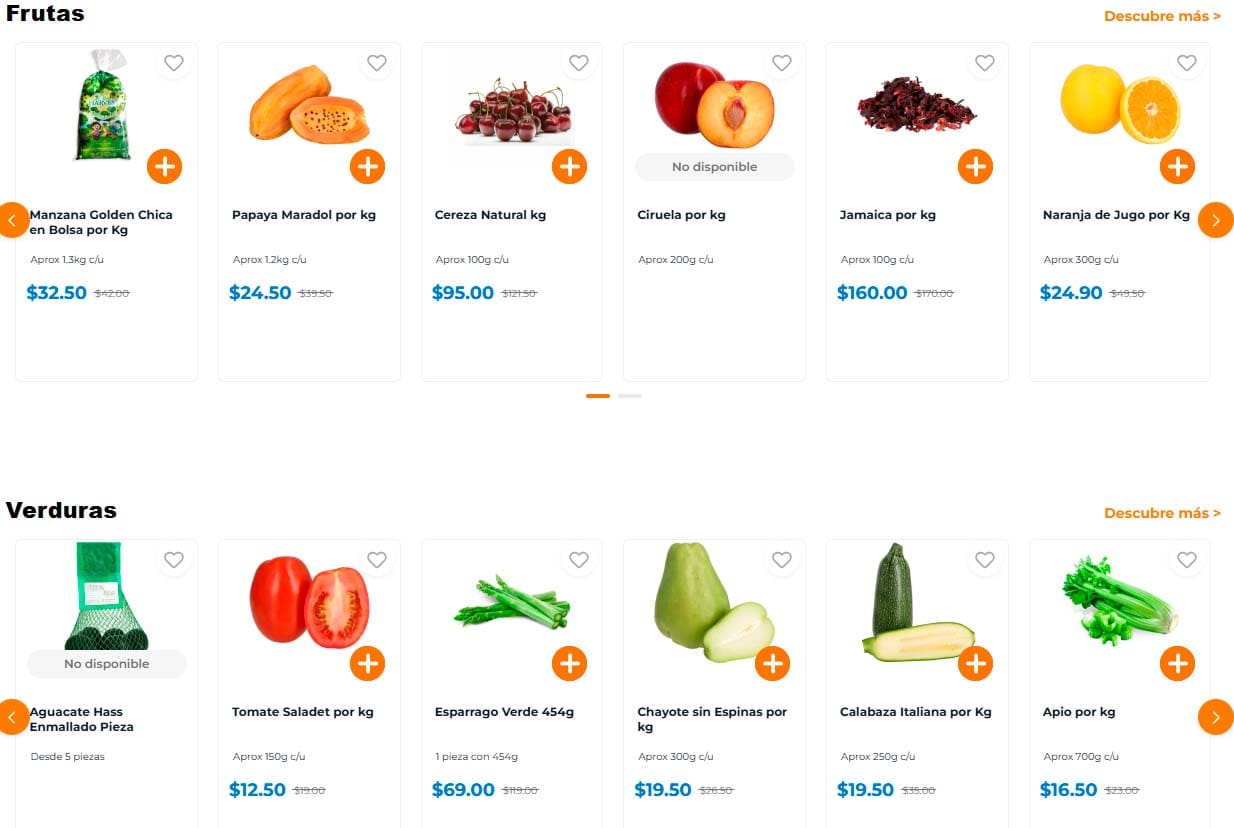Open Descubre más link for Frutas
The image size is (1234, 828).
click(1162, 16)
